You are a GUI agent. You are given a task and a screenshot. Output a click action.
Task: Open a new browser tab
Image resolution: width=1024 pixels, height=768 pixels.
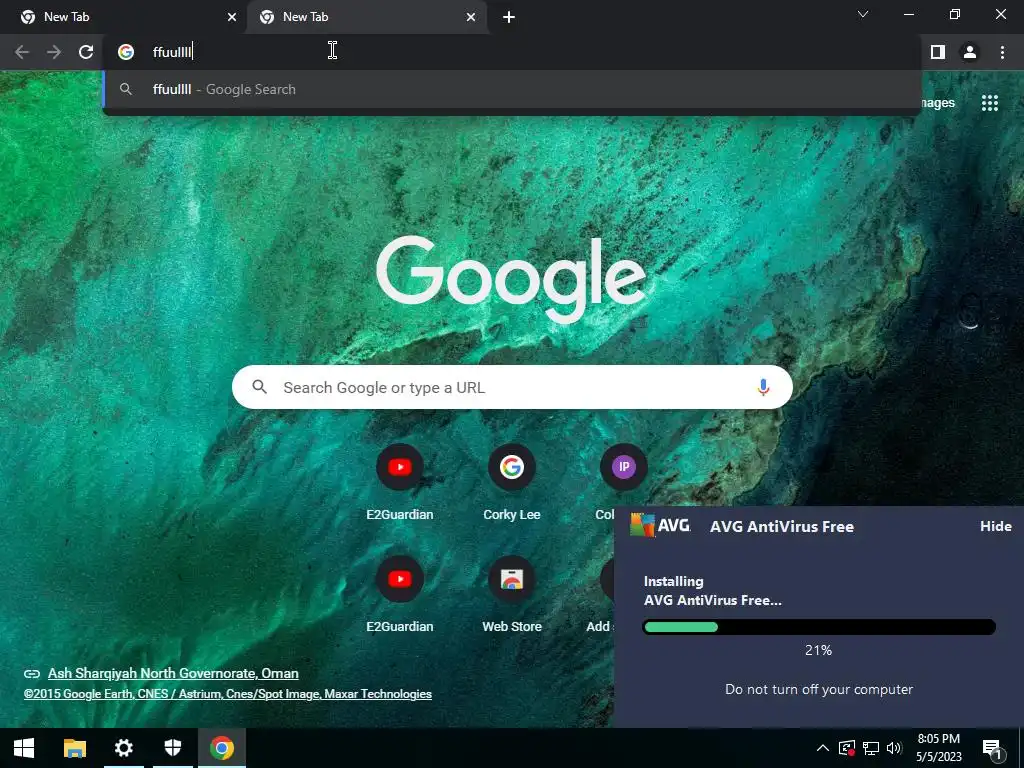pos(509,17)
